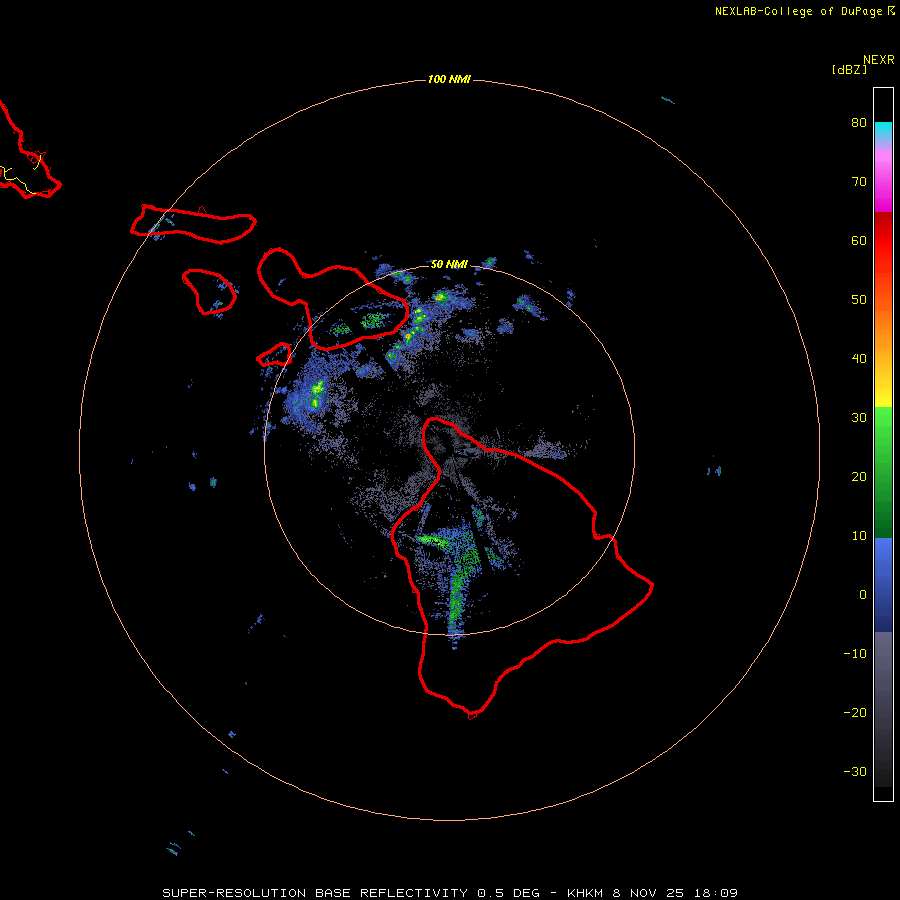Click the yellow segment of the color bar

coord(883,396)
